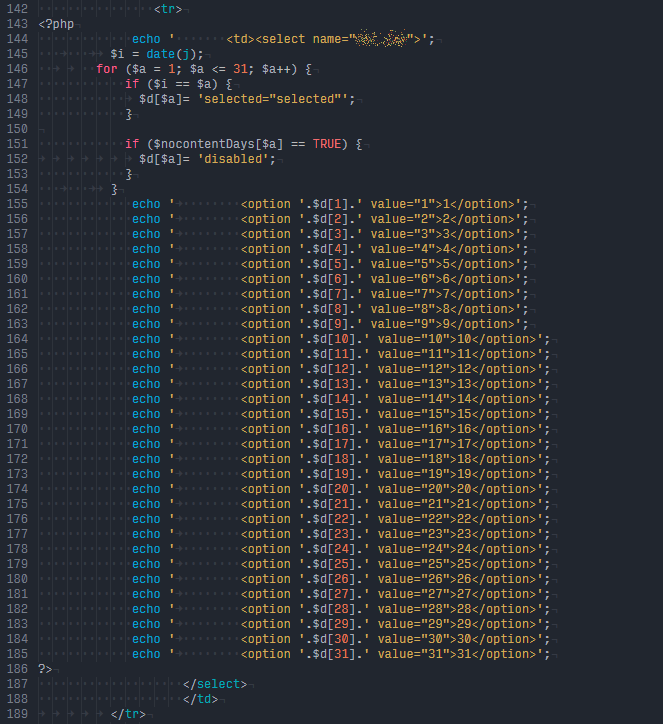
Task: Click $d[25] on line 179
Action: click(x=334, y=564)
